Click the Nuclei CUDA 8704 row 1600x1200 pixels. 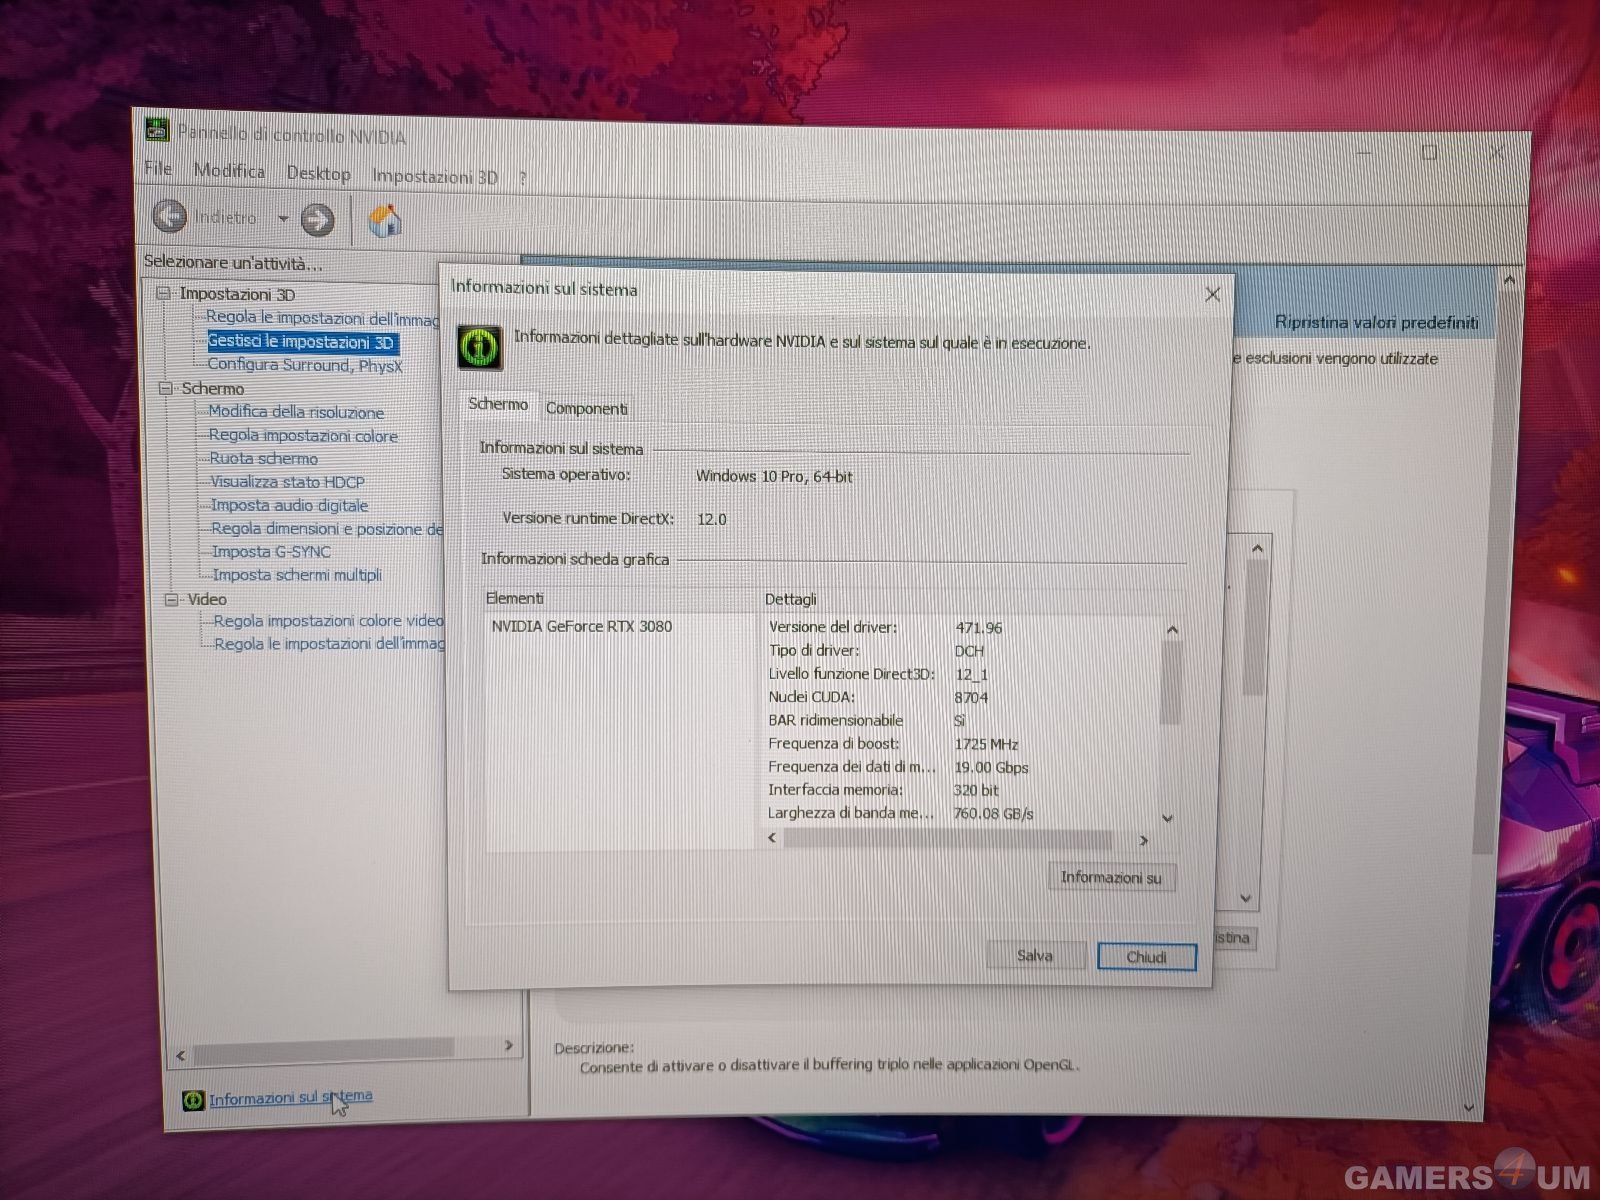pyautogui.click(x=878, y=697)
